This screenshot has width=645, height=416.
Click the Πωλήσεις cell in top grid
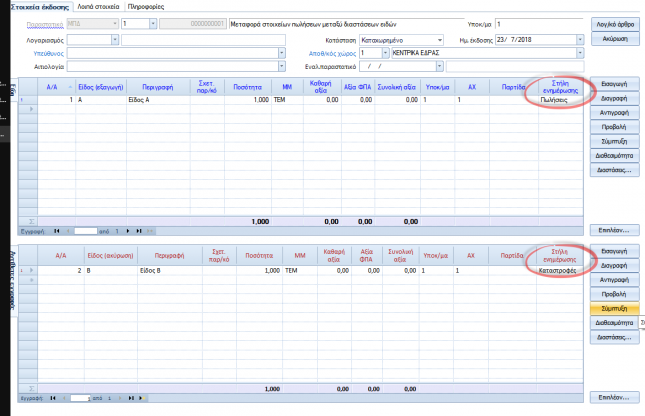click(x=561, y=100)
